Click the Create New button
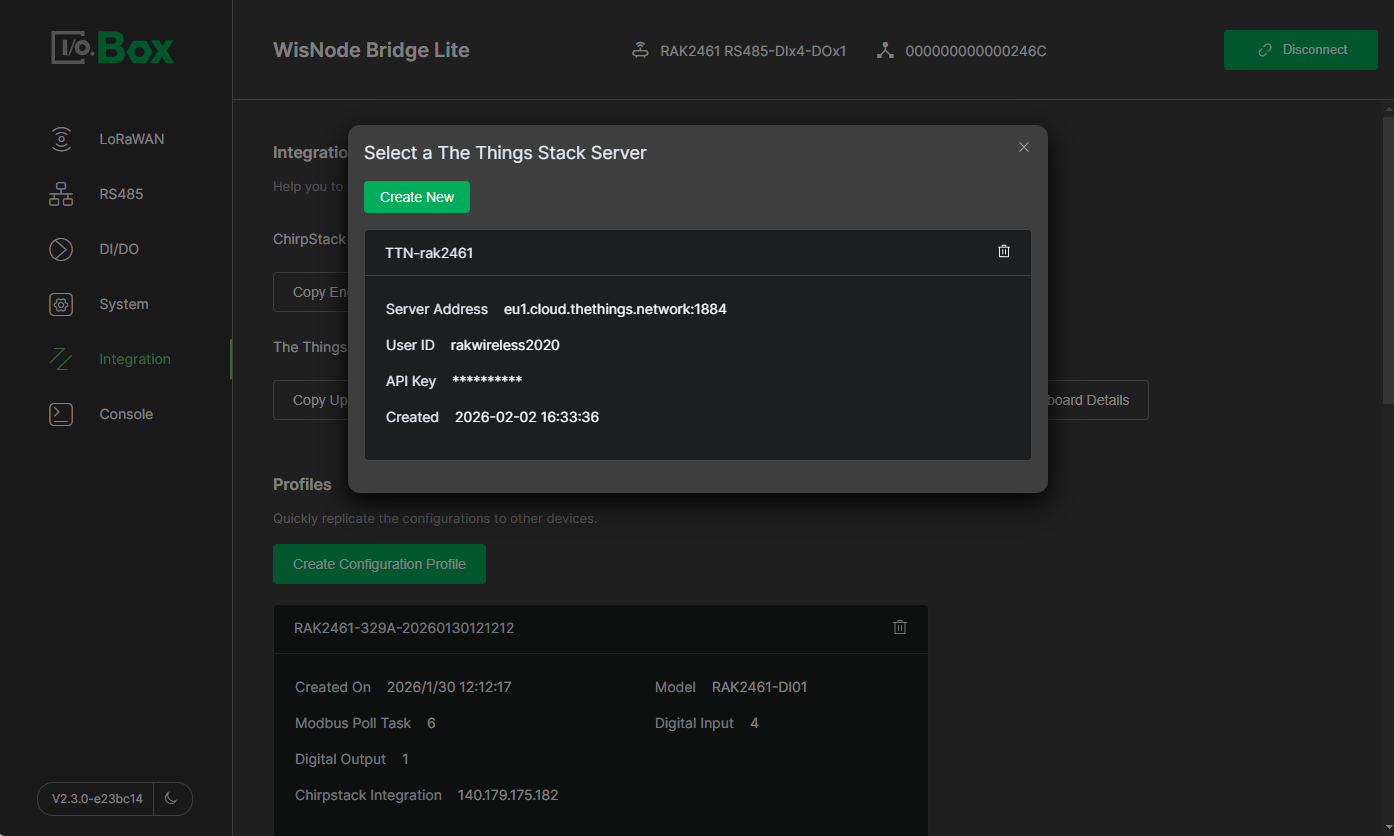 tap(417, 197)
